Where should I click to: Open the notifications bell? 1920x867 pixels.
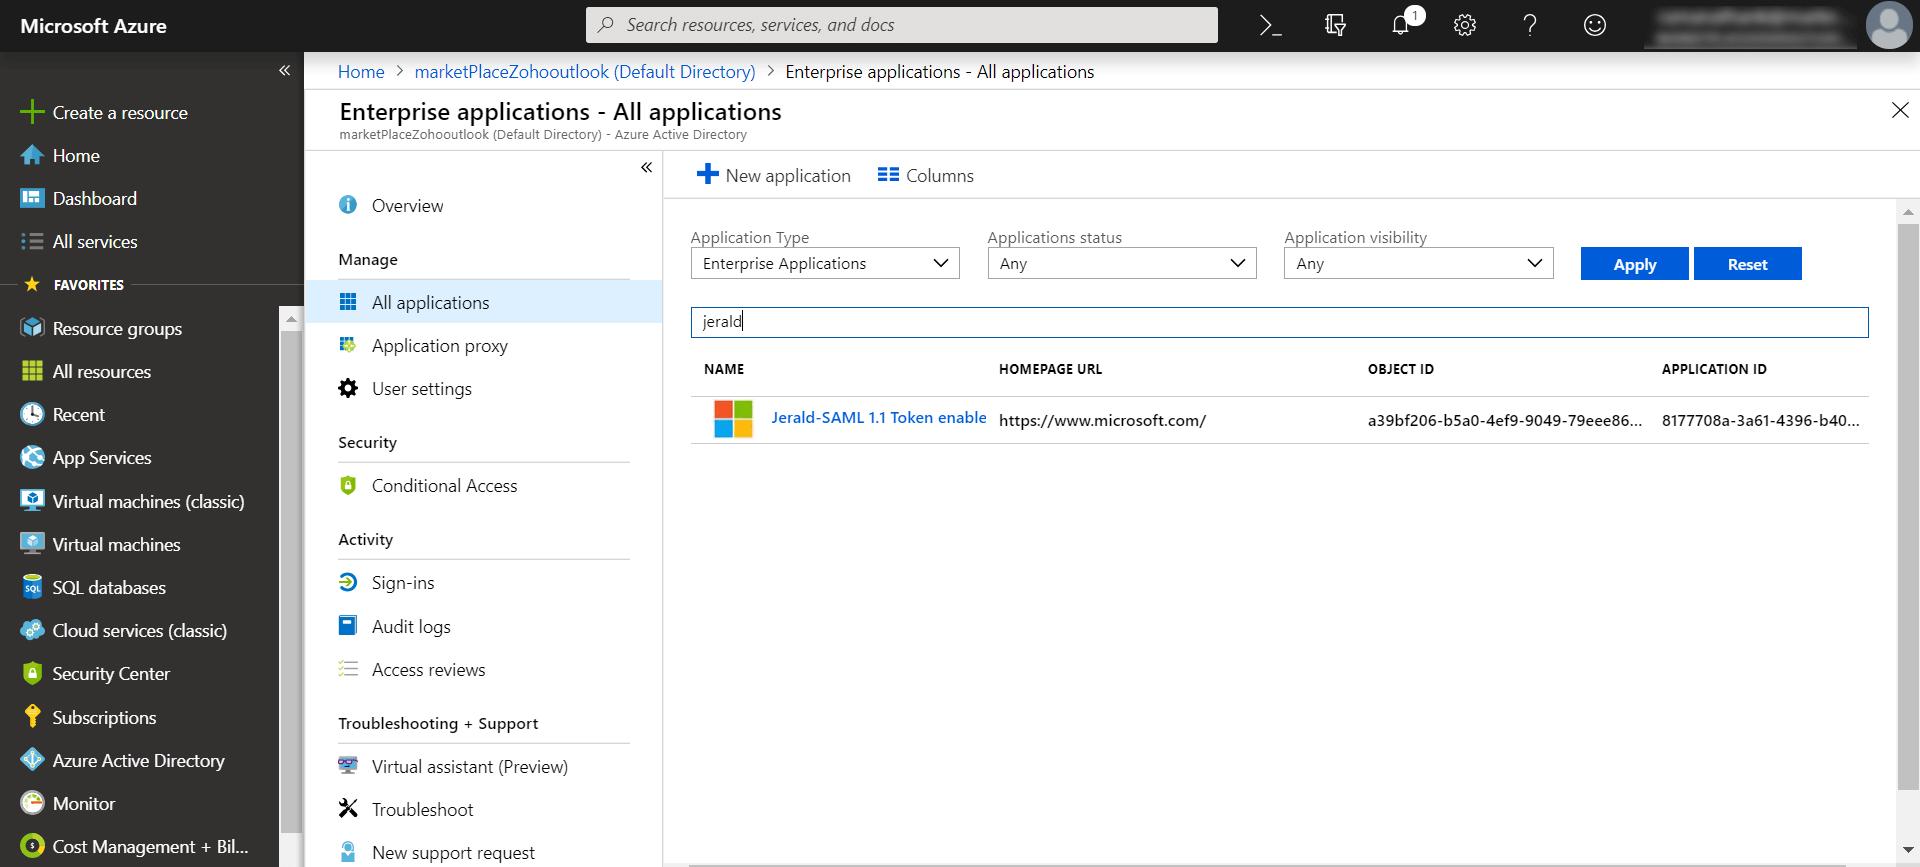(x=1400, y=26)
